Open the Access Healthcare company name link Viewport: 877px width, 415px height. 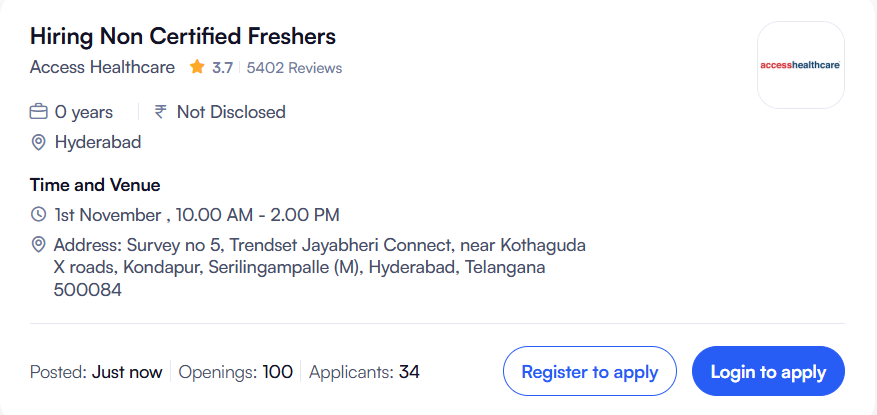click(x=102, y=68)
